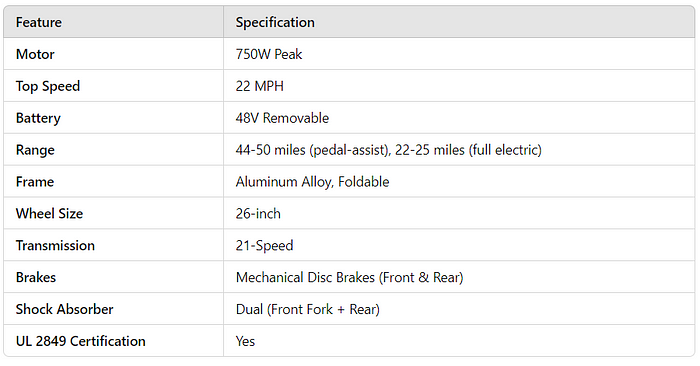Select the Wheel Size label
This screenshot has height=366, width=700.
point(50,214)
